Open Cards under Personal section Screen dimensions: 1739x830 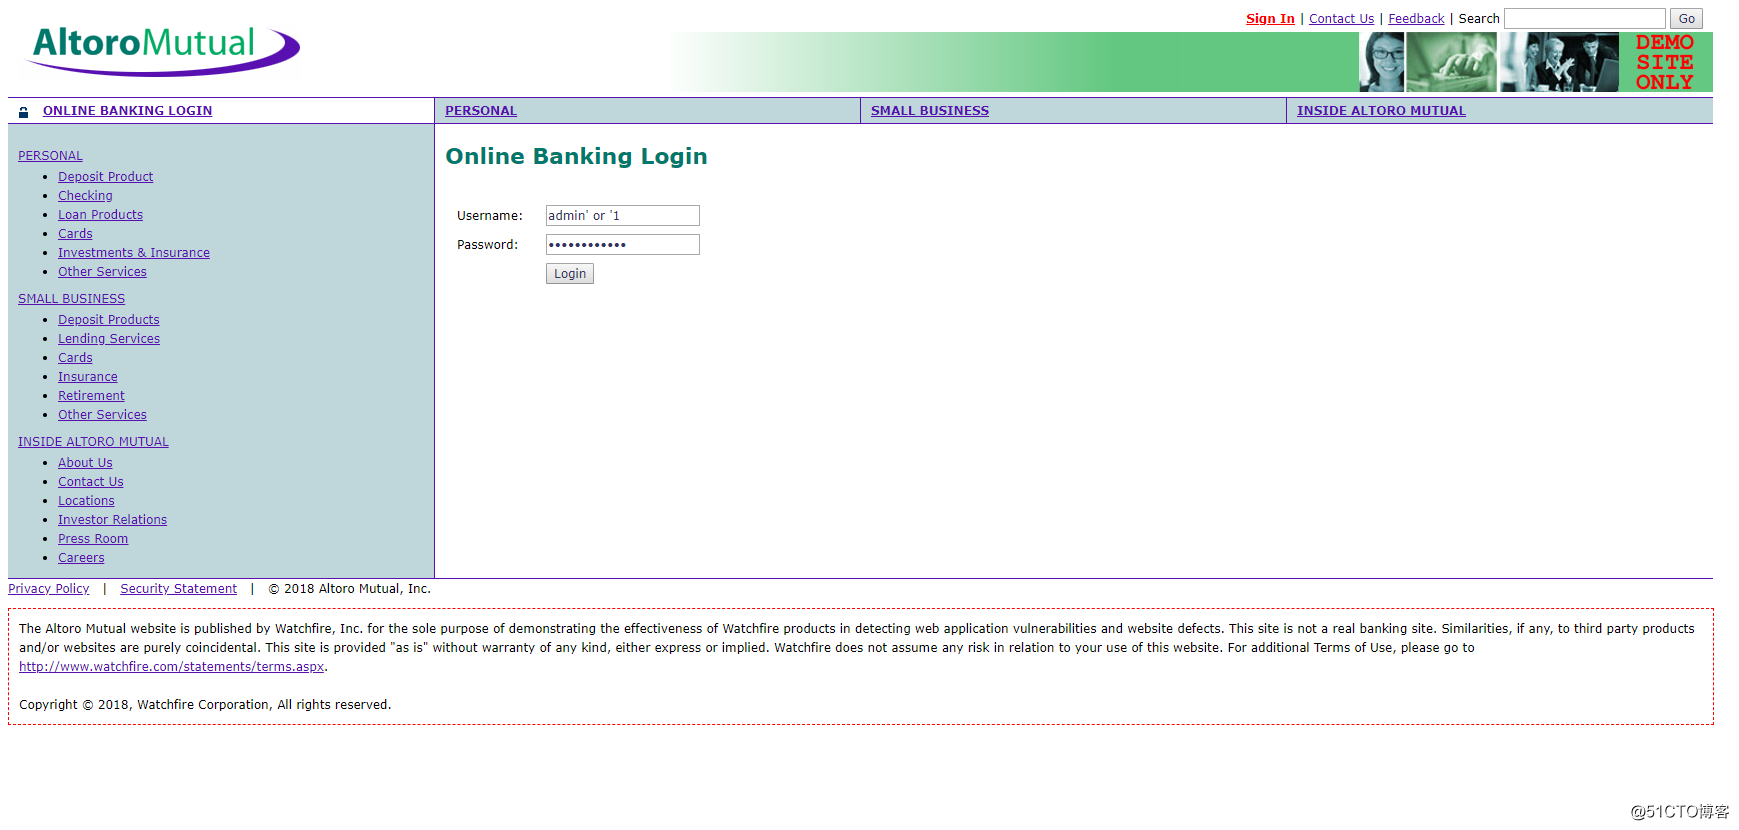pos(75,234)
